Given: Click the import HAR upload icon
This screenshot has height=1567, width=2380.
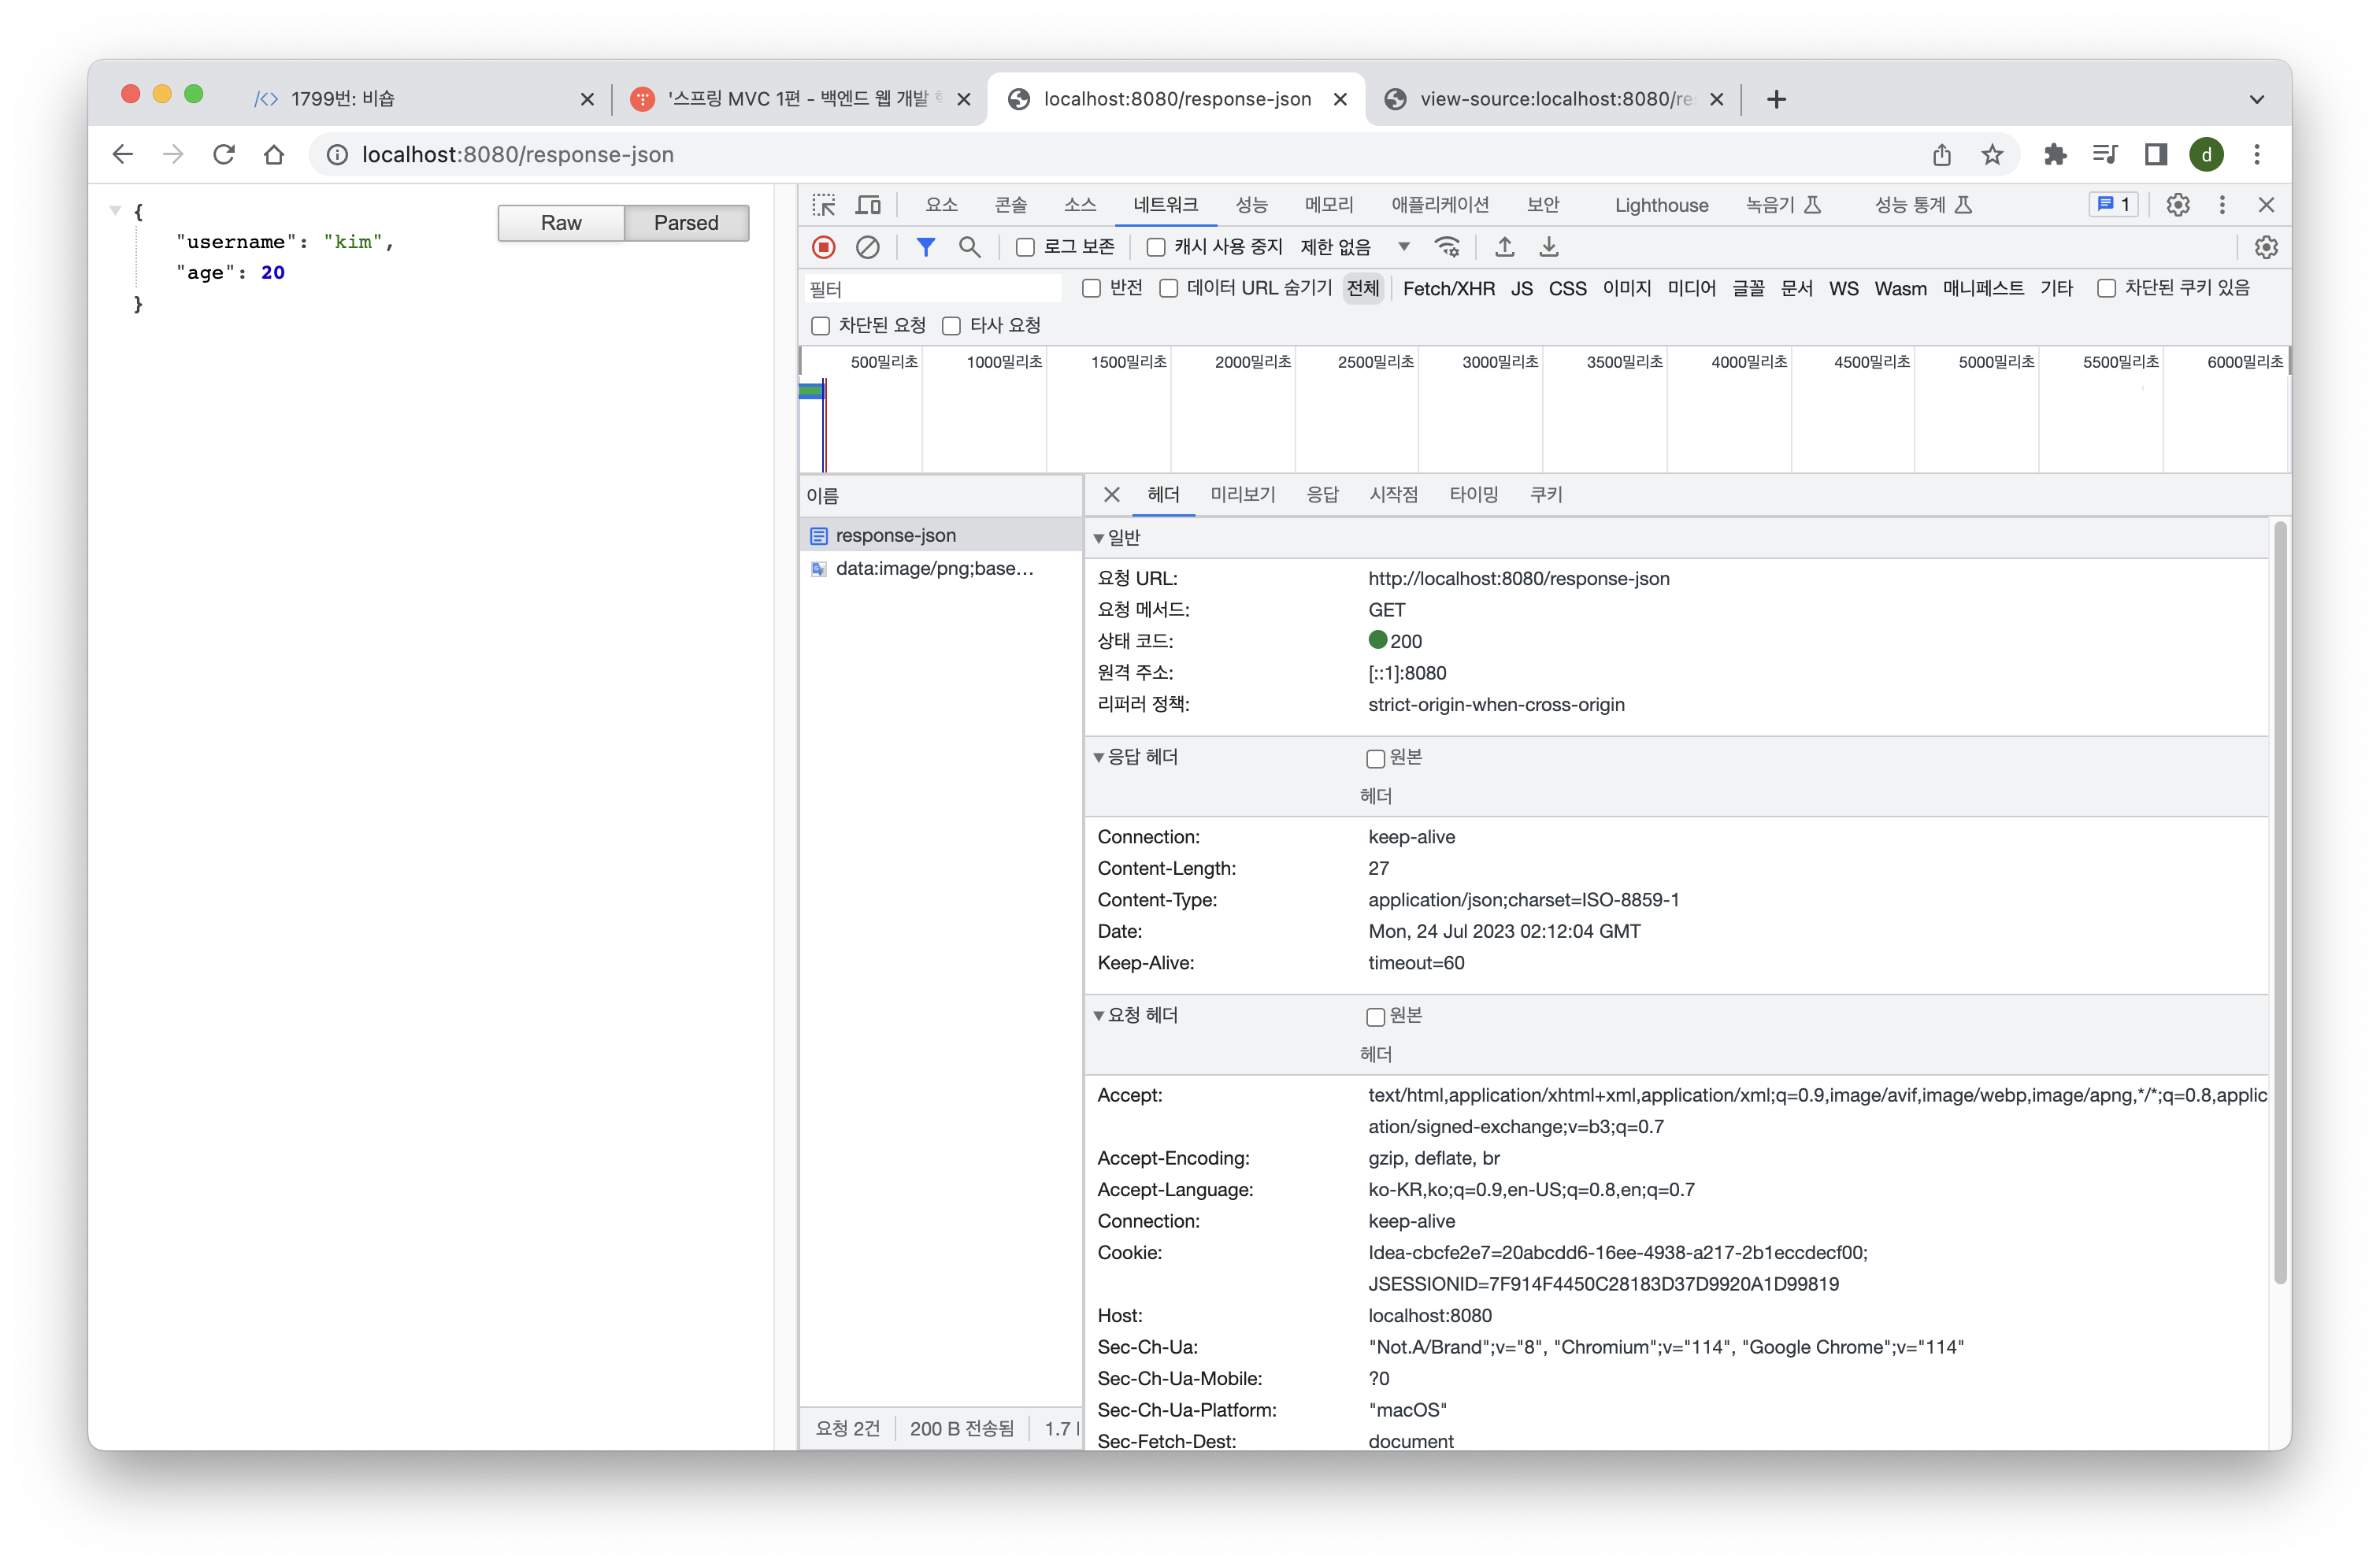Looking at the screenshot, I should (1504, 247).
